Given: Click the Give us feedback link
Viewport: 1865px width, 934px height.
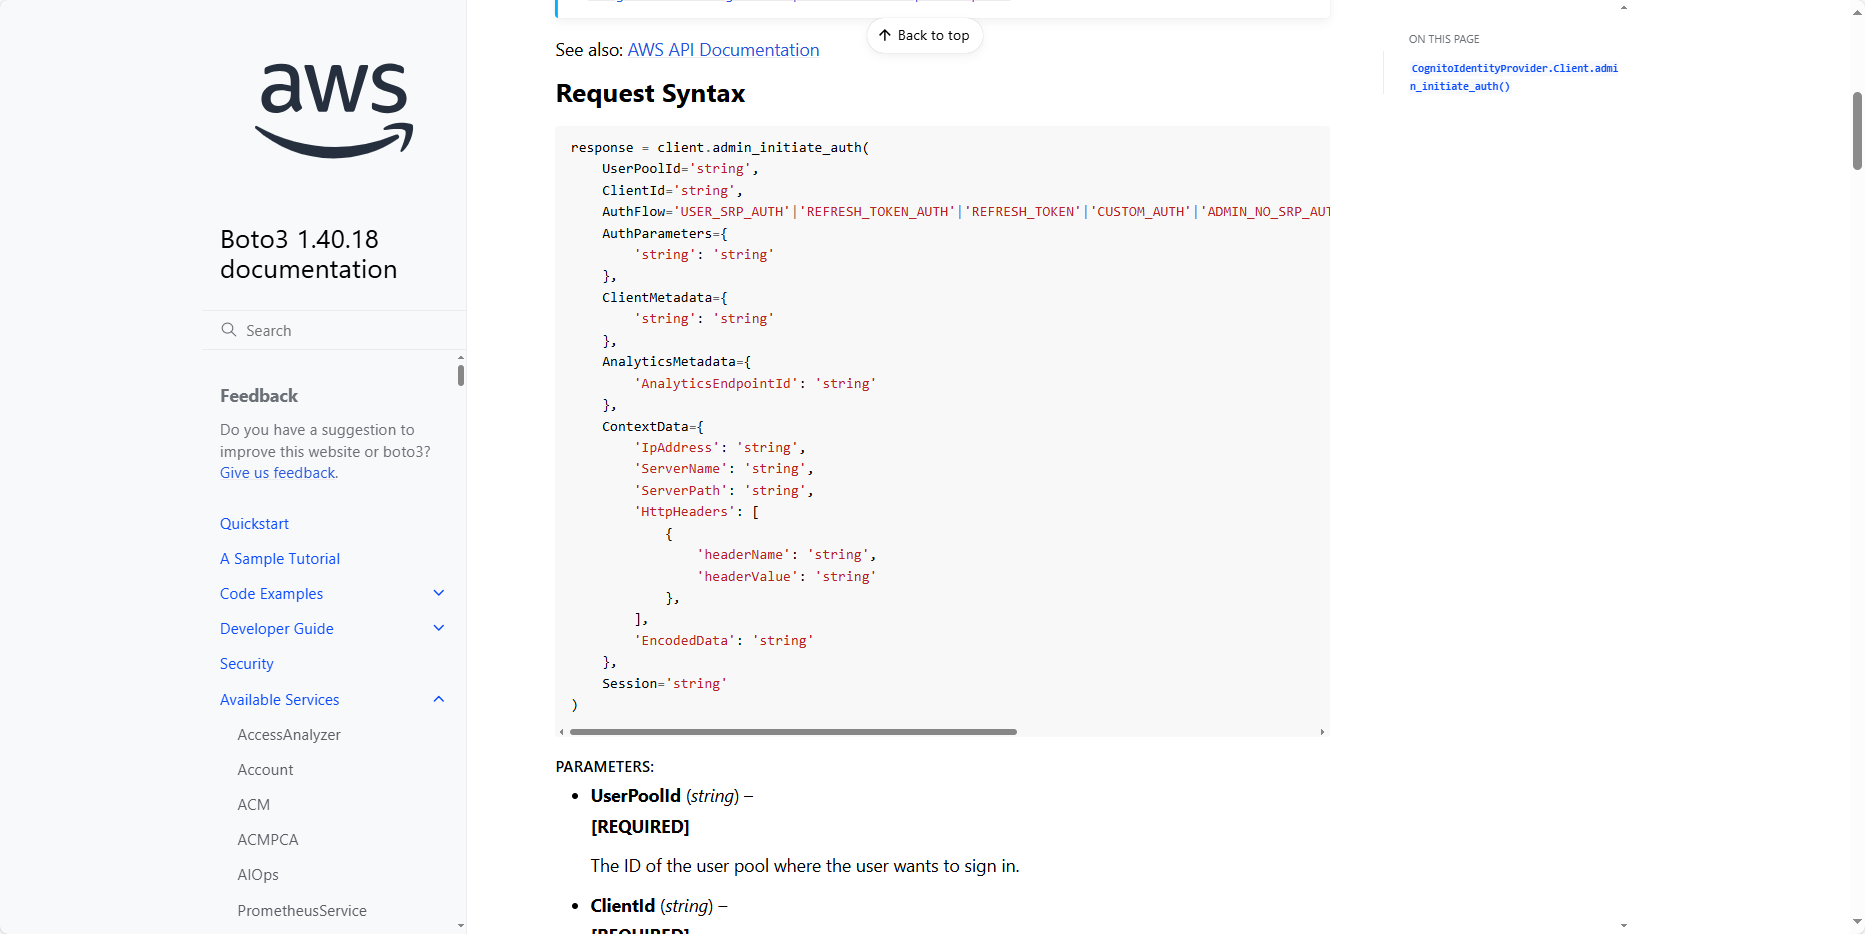Looking at the screenshot, I should pos(278,473).
